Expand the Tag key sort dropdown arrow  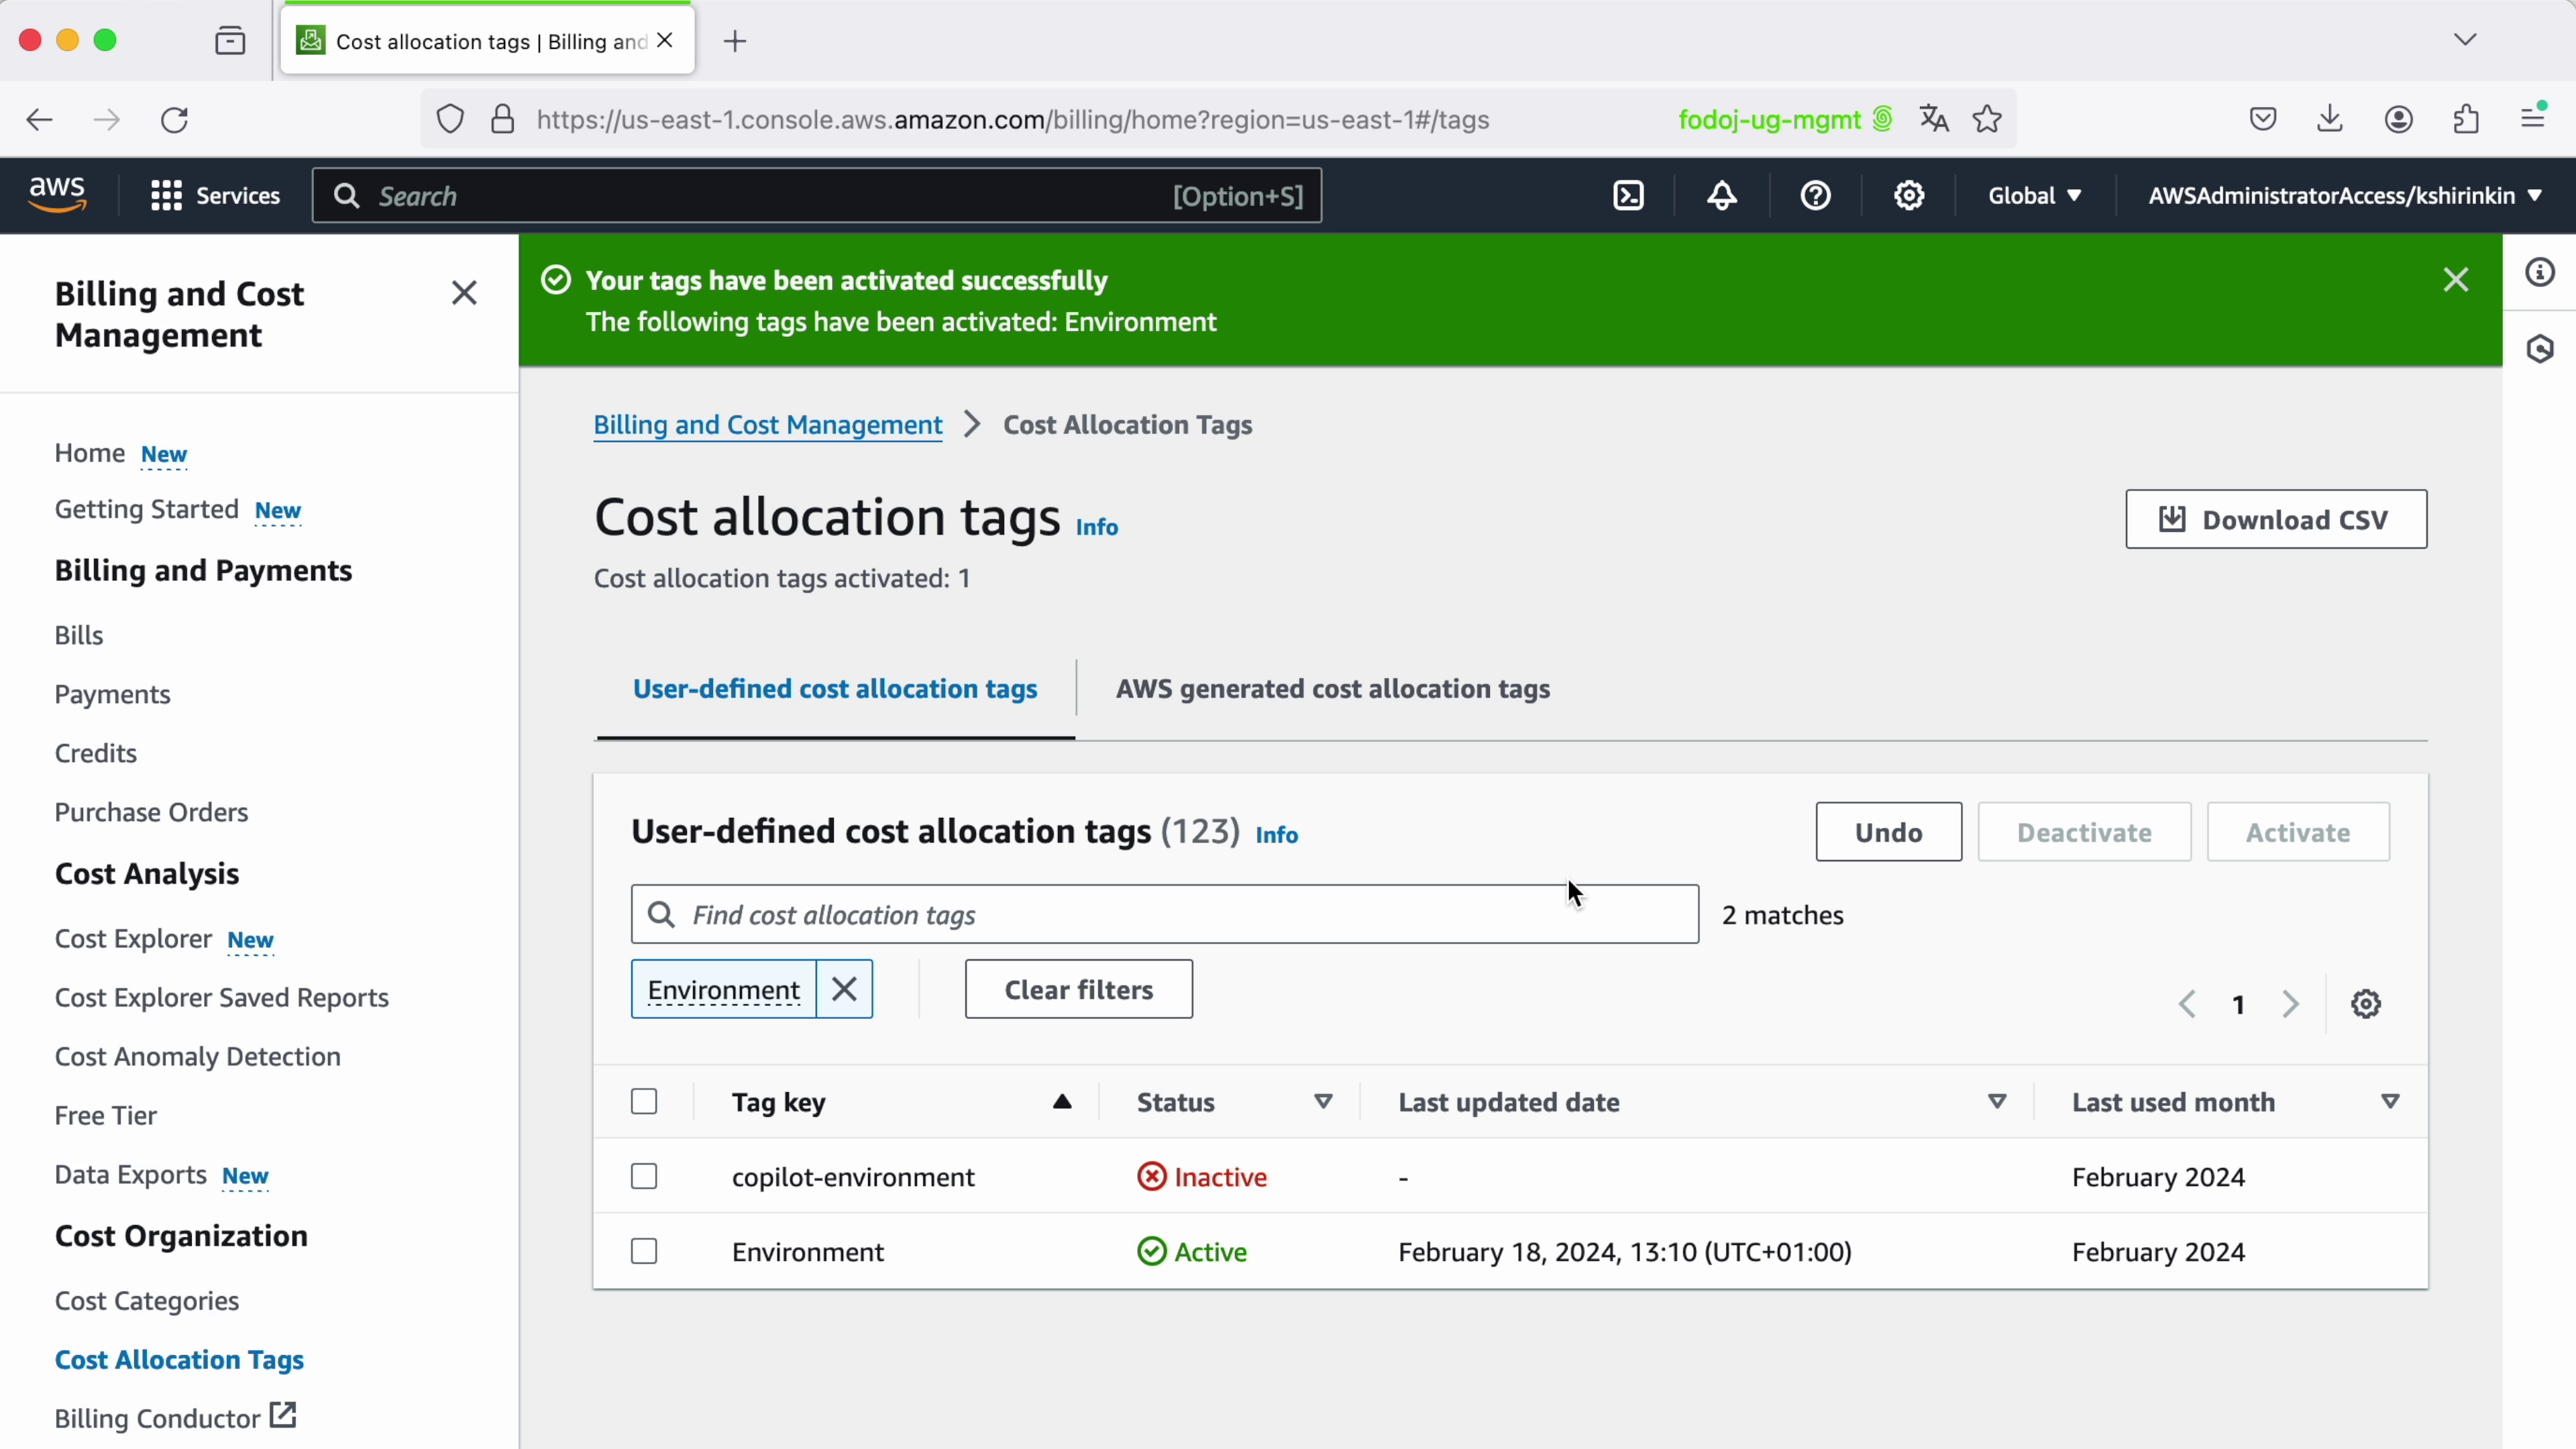[1061, 1100]
